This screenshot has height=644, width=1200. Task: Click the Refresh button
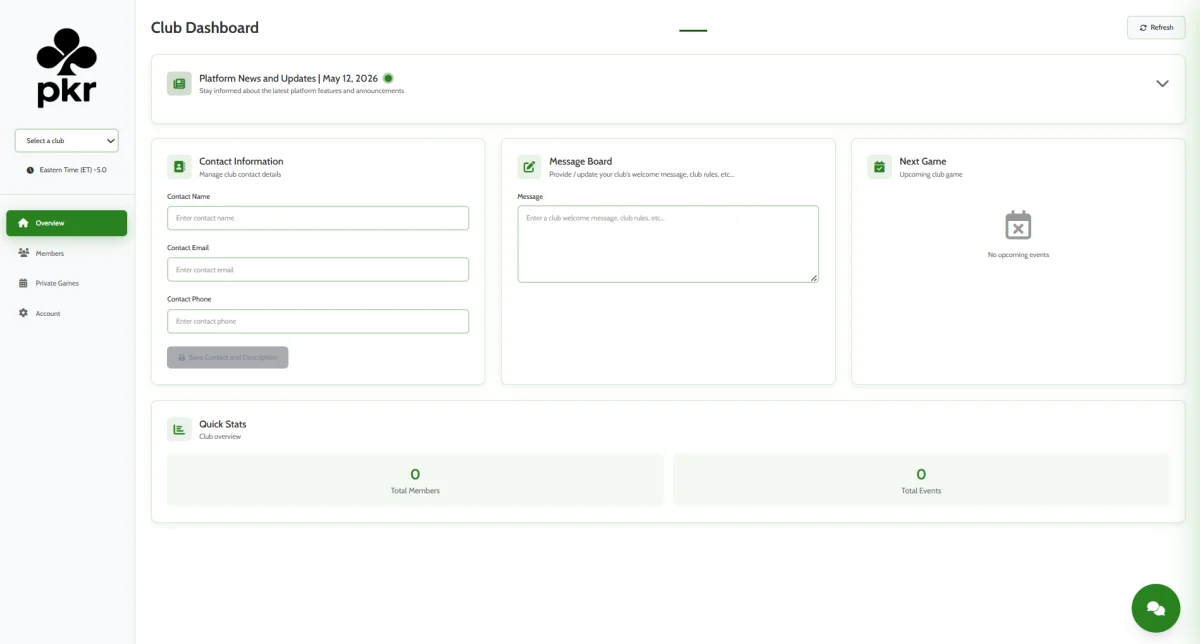tap(1156, 28)
